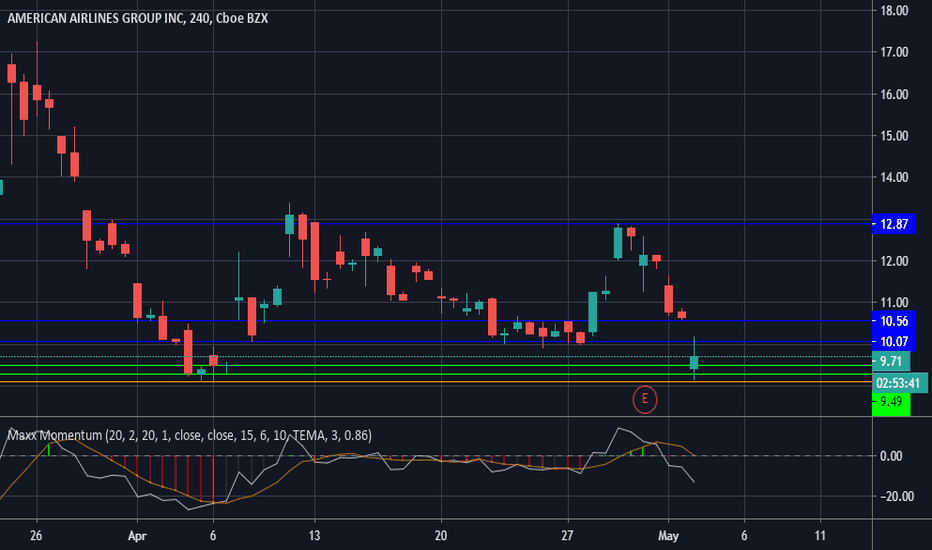Click the 13 date label on time axis
The height and width of the screenshot is (550, 932).
point(314,536)
